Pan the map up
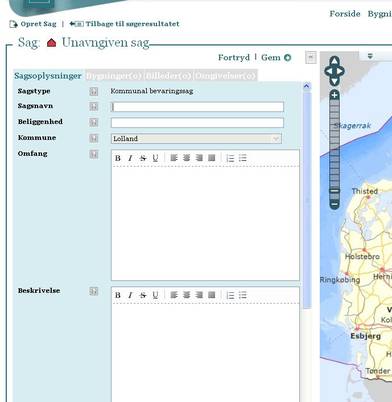The image size is (392, 402). [x=334, y=61]
